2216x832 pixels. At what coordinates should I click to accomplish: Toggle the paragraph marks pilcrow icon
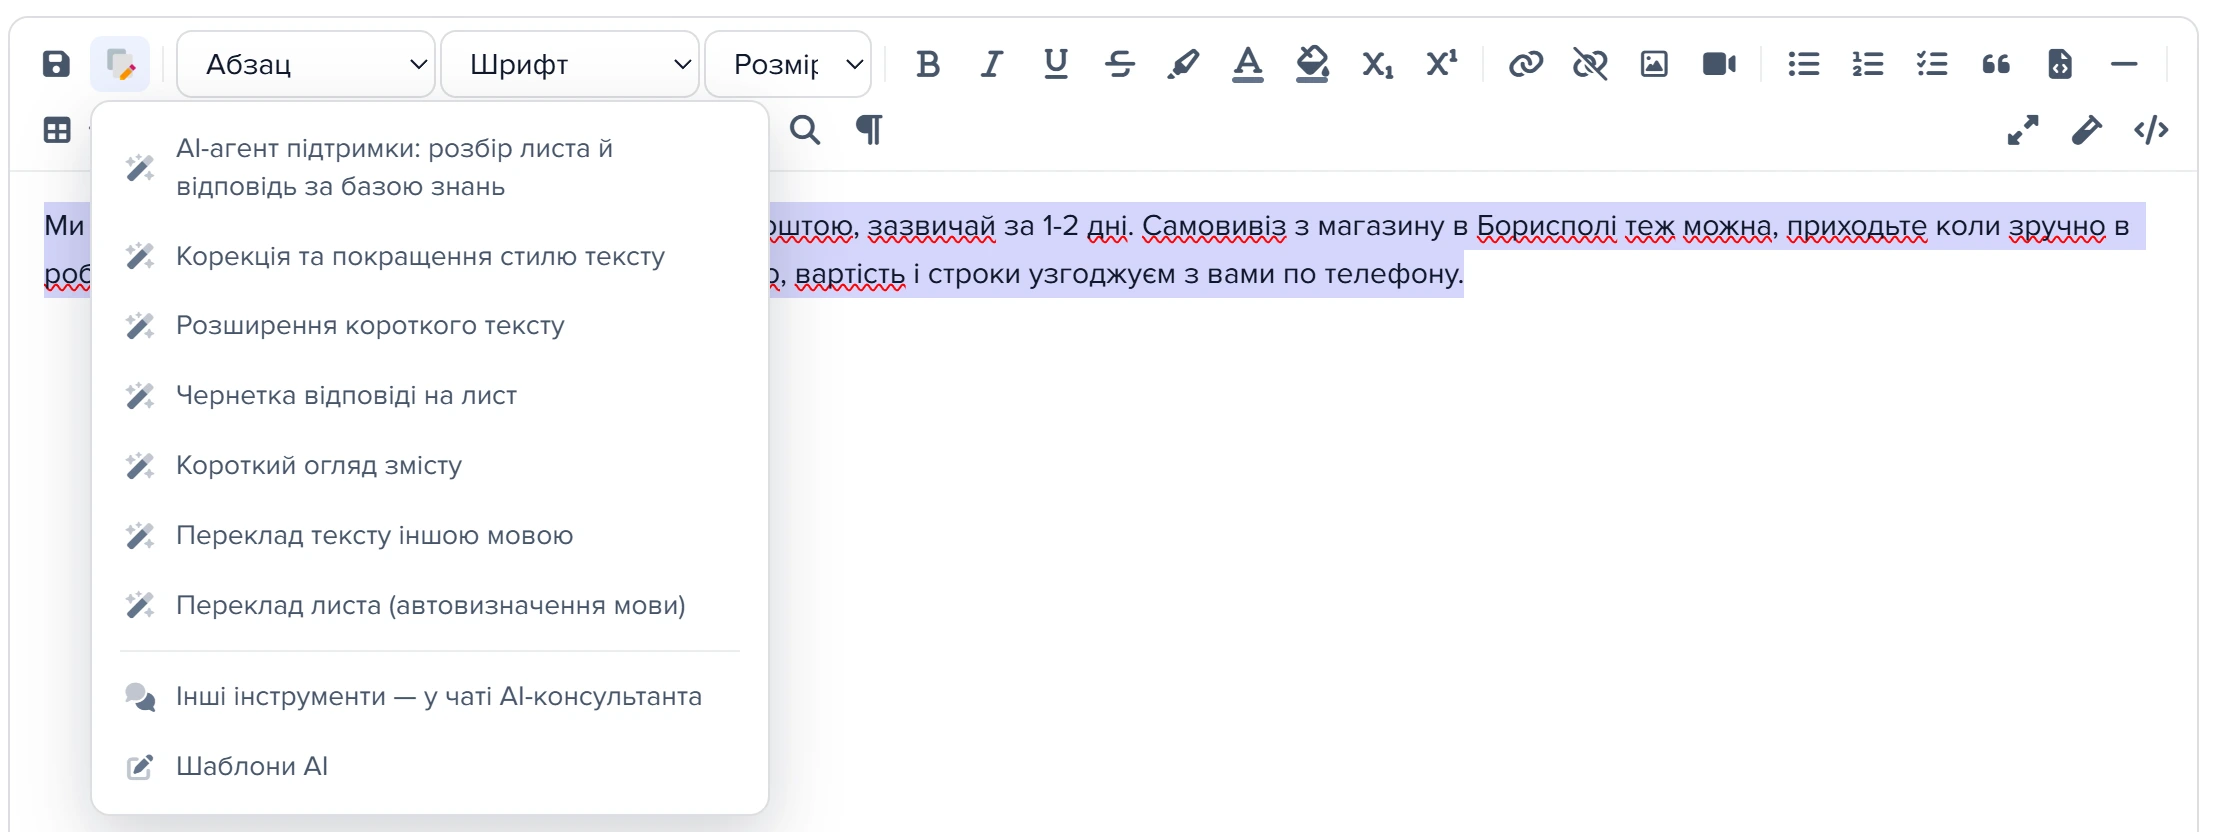click(x=869, y=130)
